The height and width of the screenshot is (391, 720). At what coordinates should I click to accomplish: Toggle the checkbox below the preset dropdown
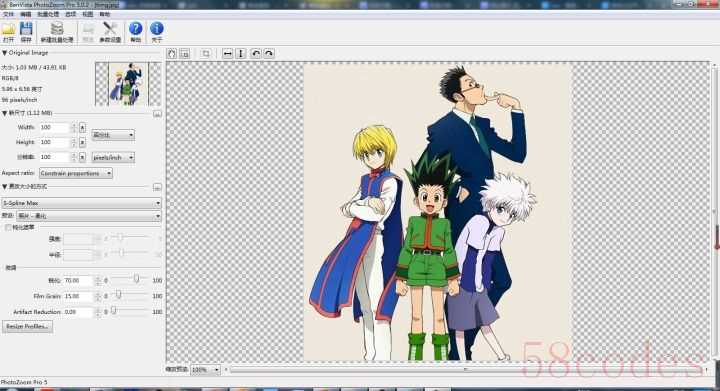(8, 228)
